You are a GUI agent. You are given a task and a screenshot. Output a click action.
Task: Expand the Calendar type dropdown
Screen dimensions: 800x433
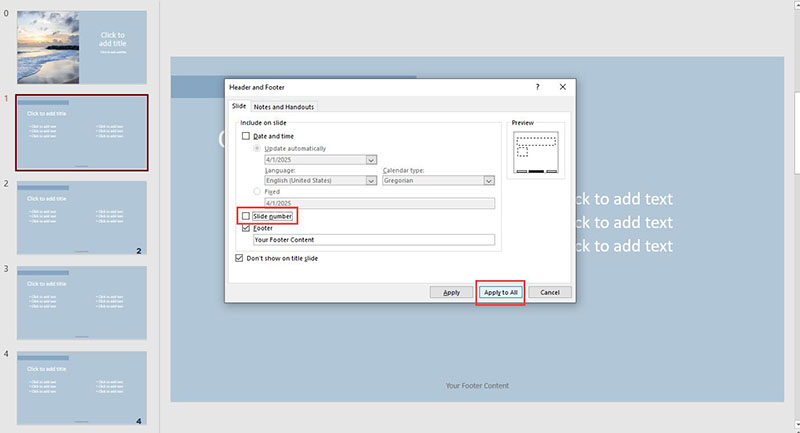[489, 181]
